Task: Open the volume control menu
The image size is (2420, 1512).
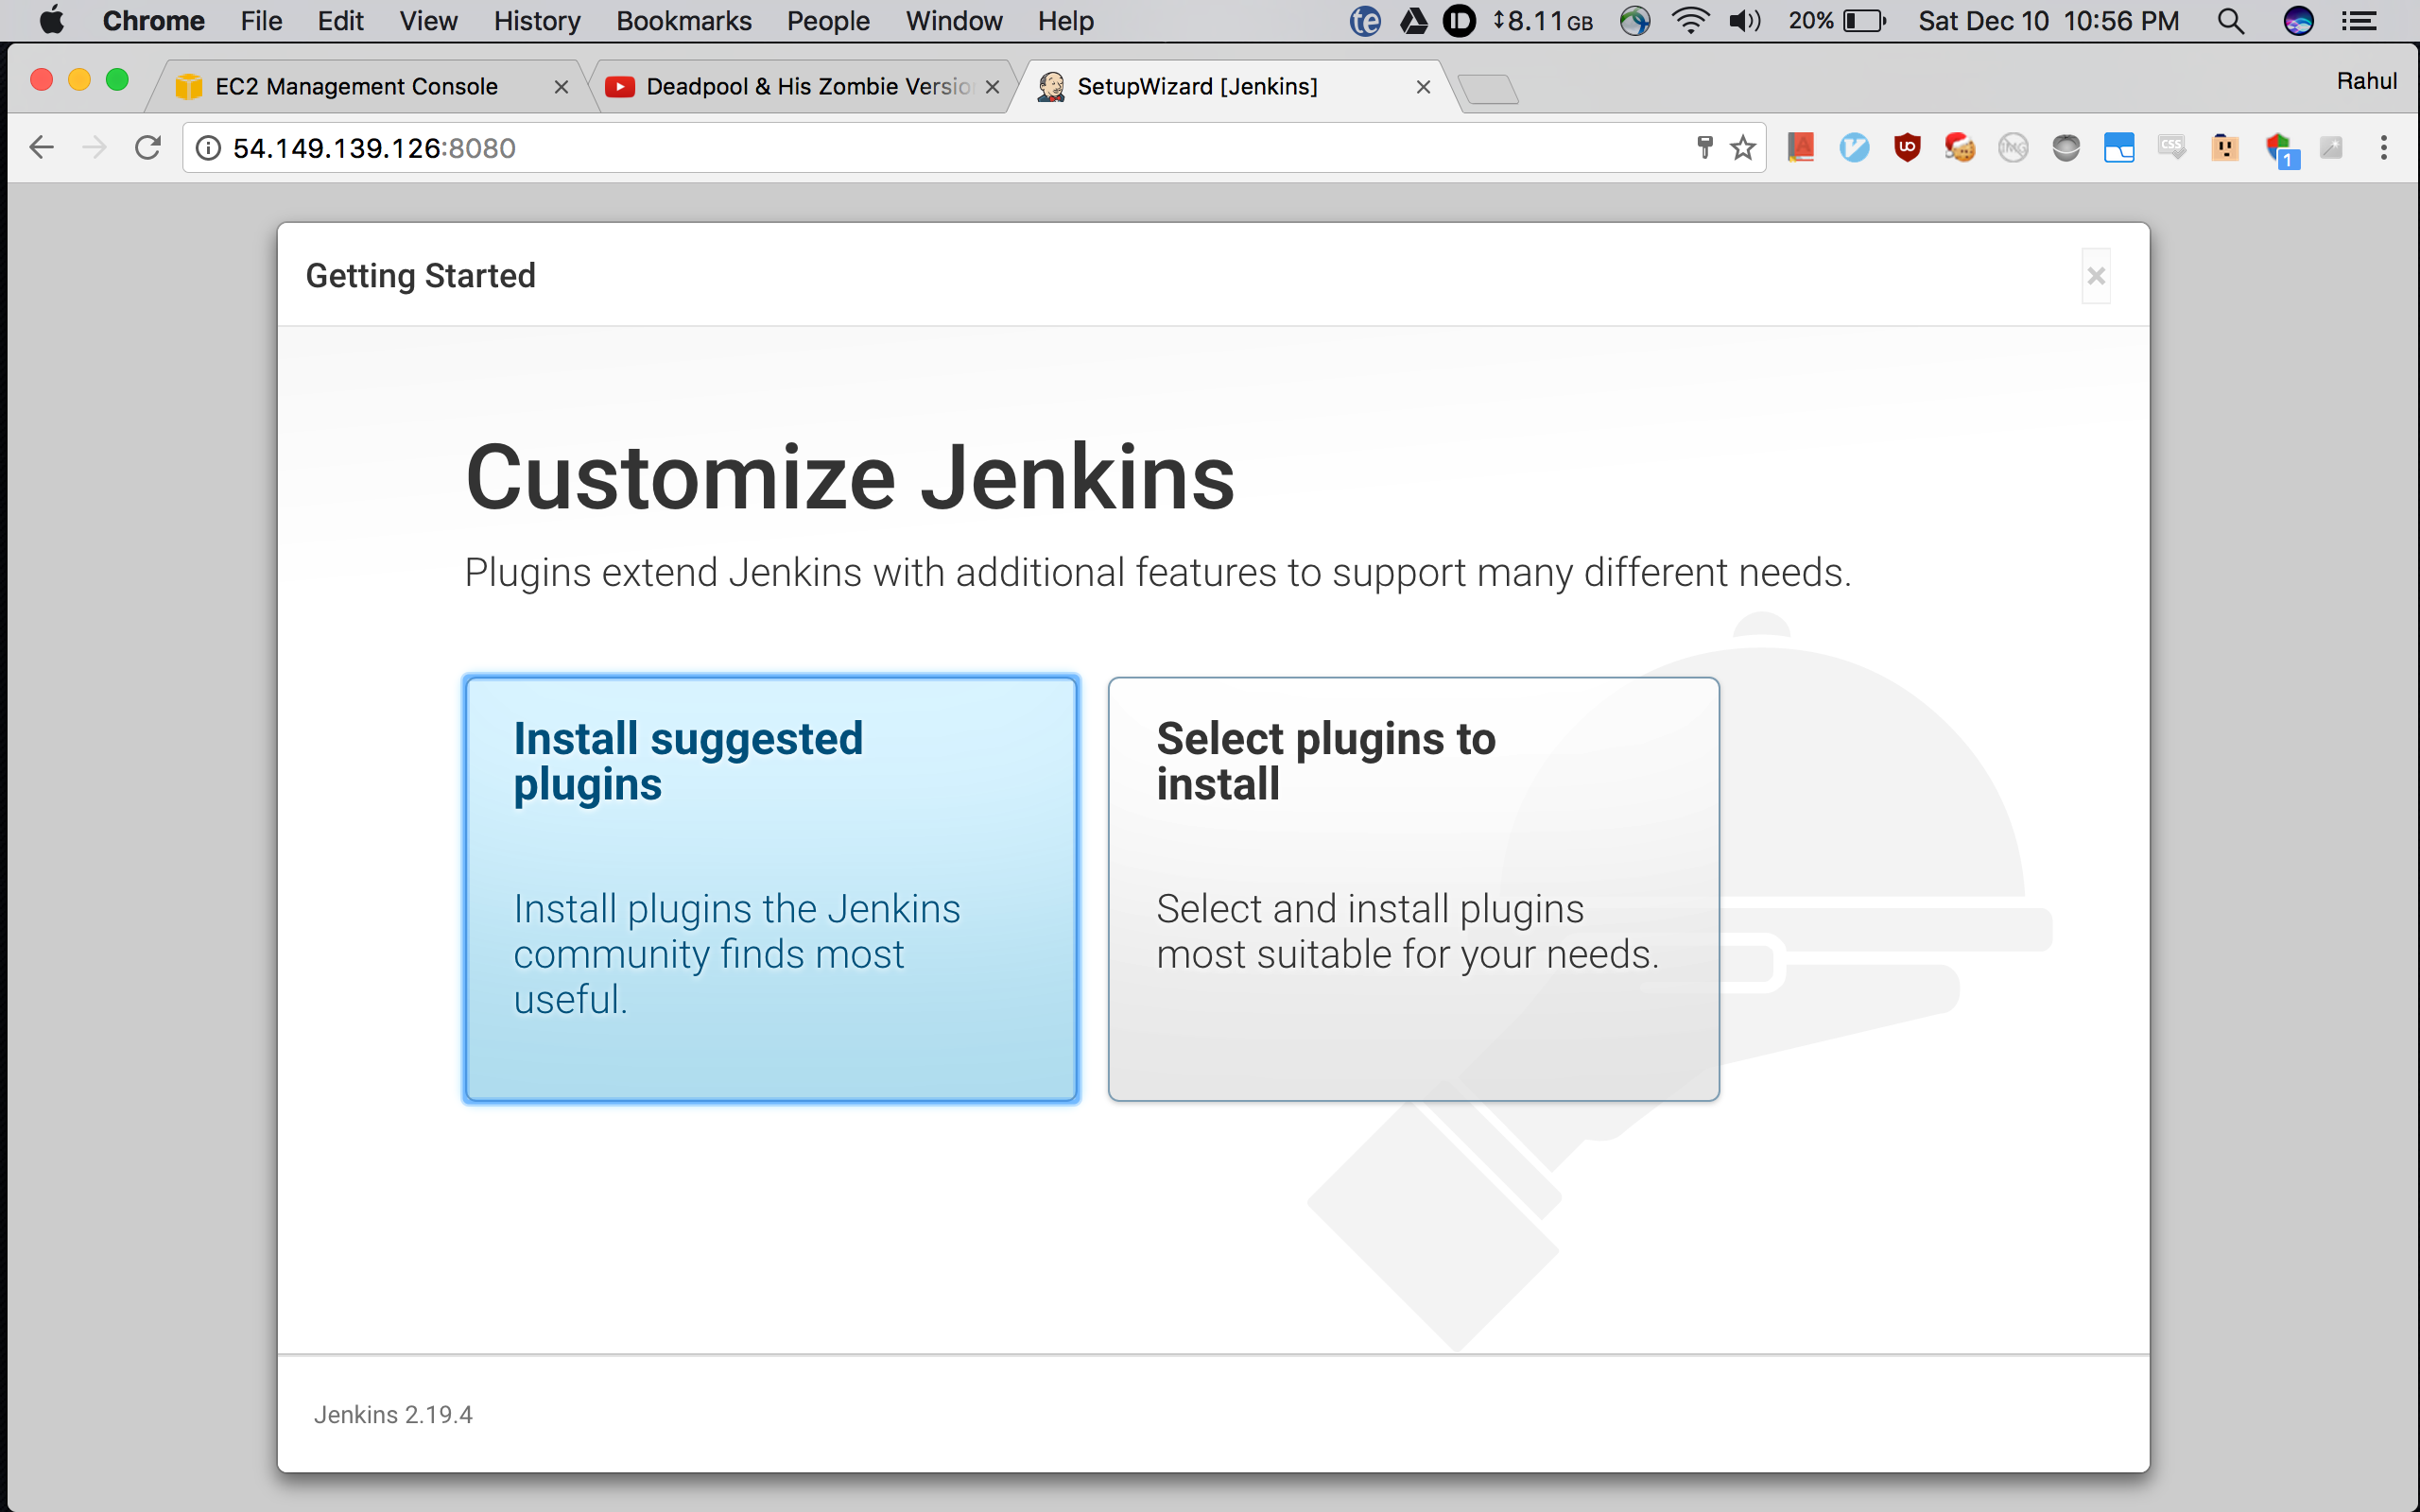Action: [x=1744, y=20]
